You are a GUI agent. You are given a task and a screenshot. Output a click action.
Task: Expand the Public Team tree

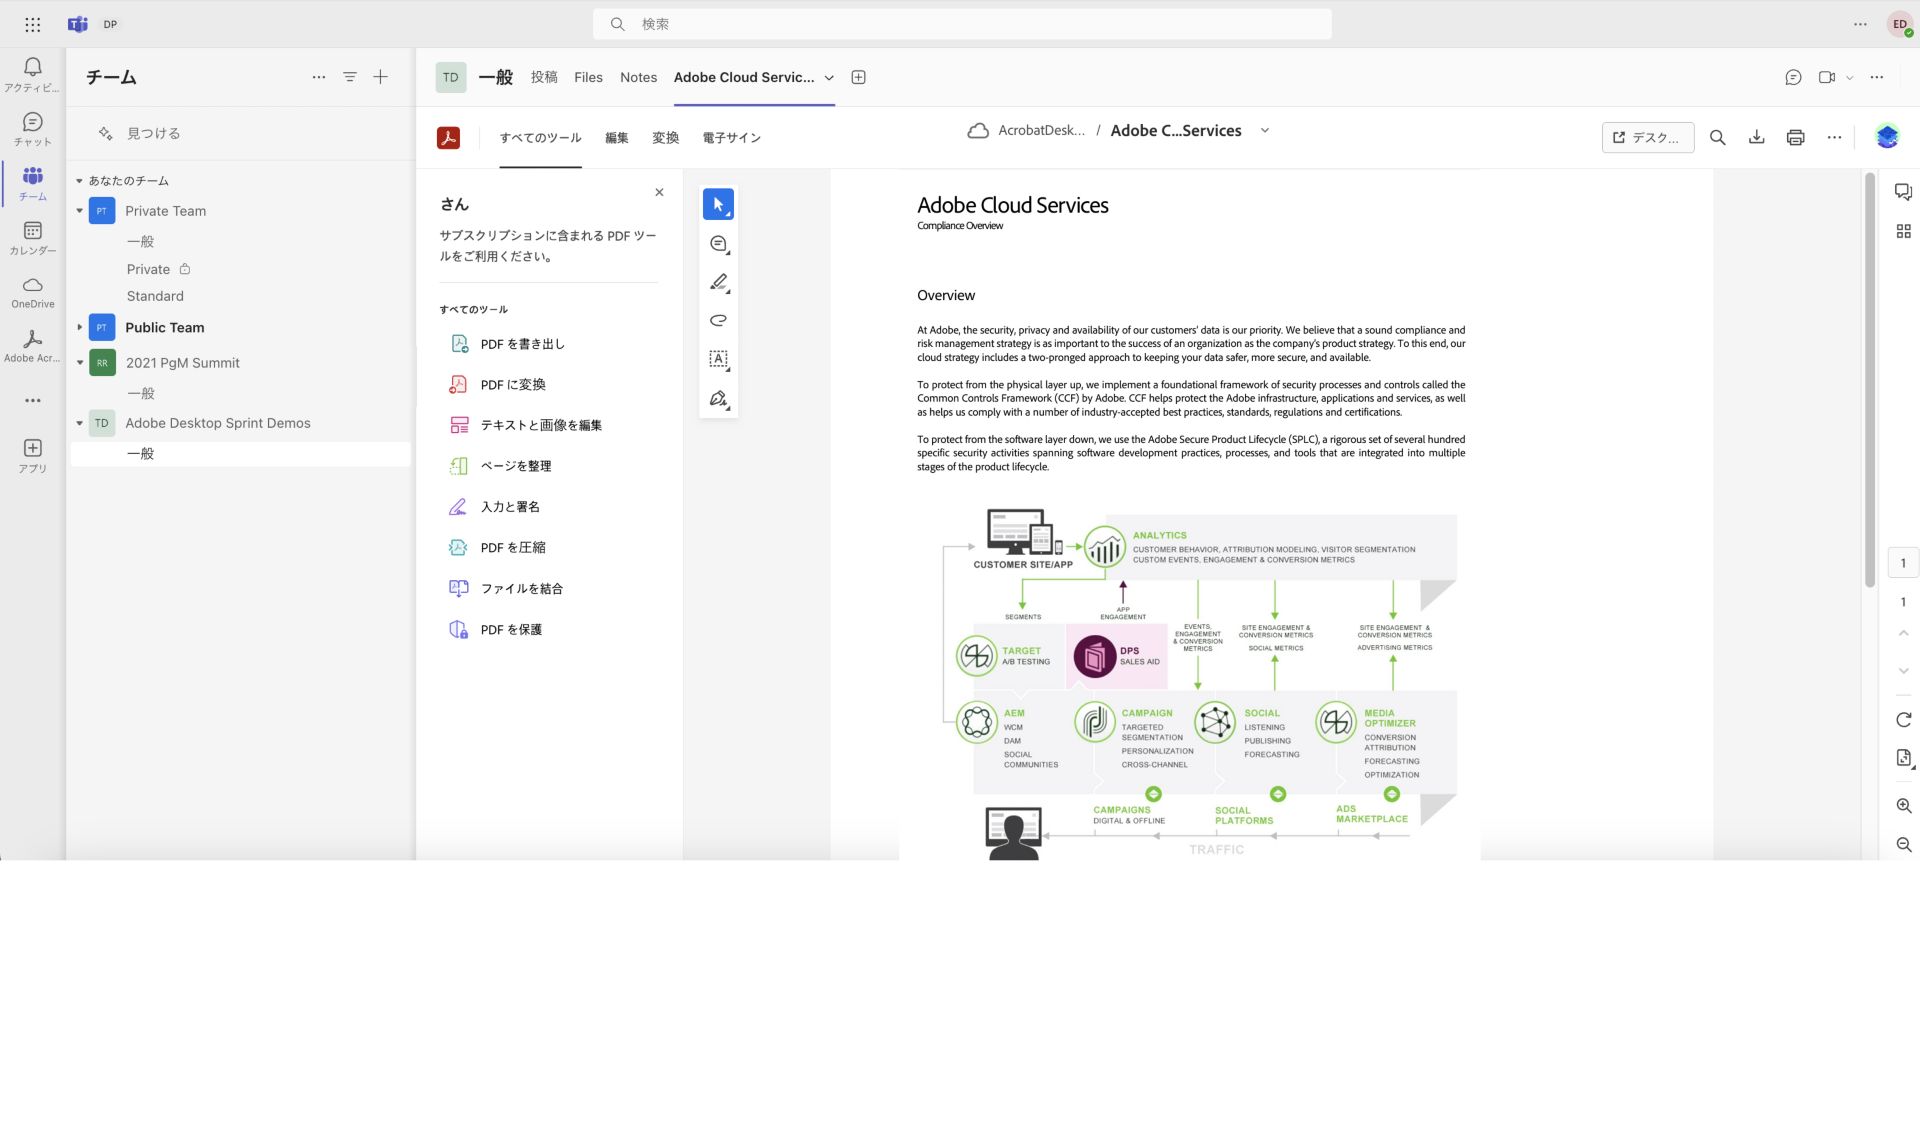[79, 327]
